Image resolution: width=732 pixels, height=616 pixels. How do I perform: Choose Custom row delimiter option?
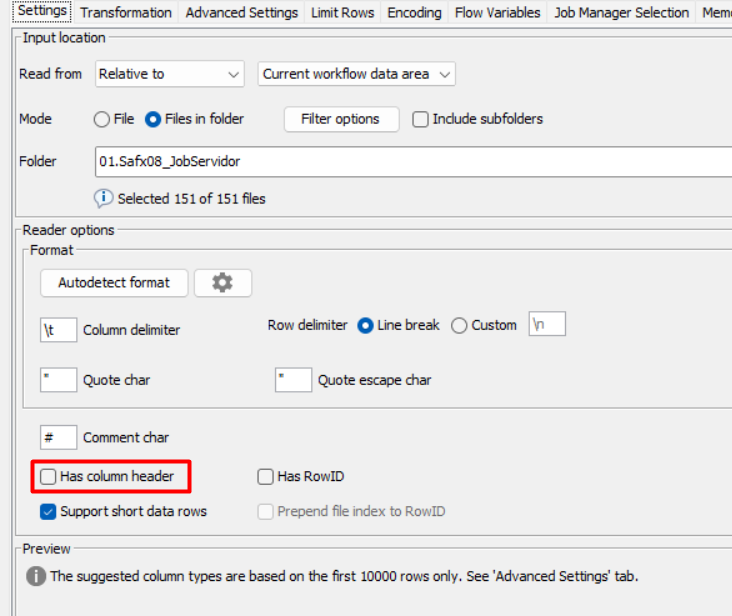pos(459,325)
